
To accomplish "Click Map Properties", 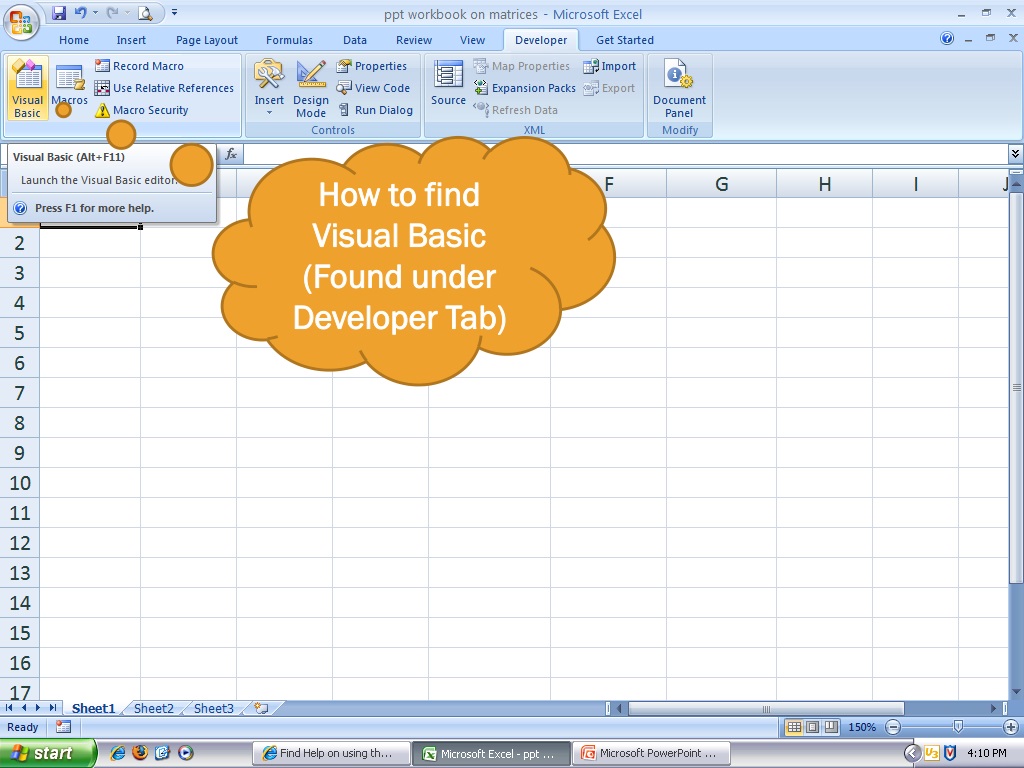I will click(521, 66).
